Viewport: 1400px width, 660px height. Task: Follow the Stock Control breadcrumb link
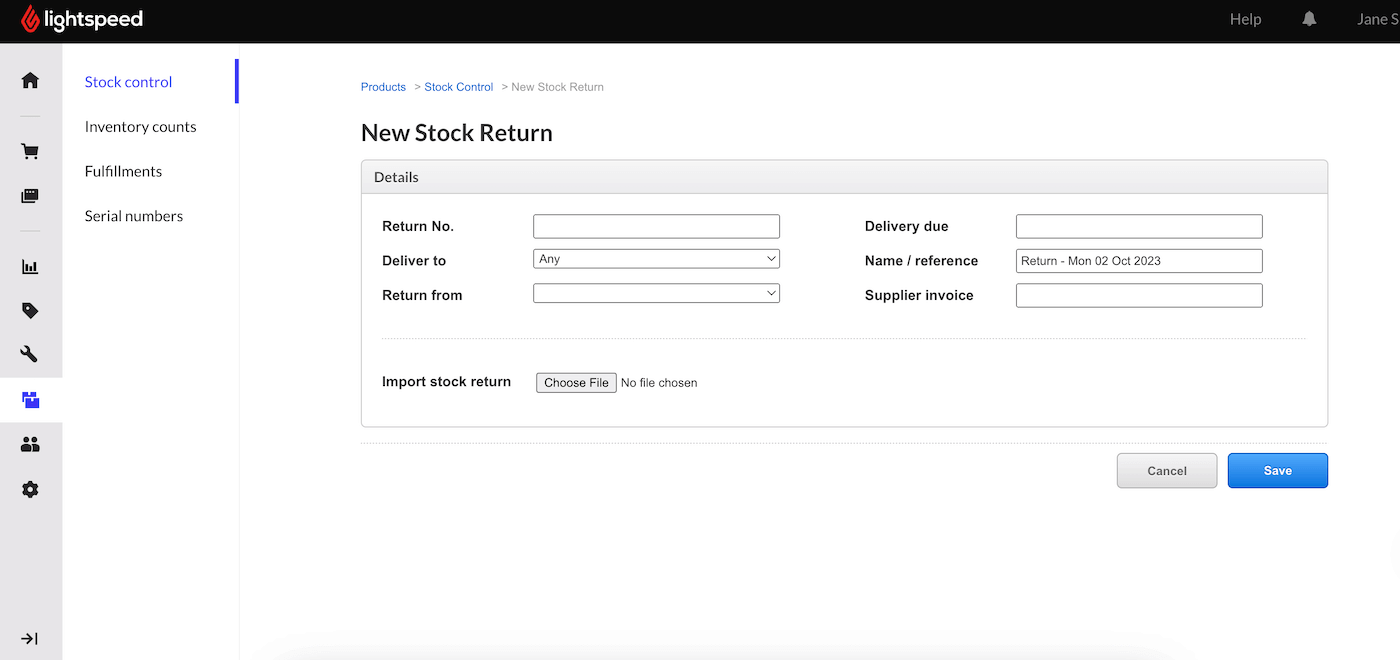pyautogui.click(x=458, y=87)
